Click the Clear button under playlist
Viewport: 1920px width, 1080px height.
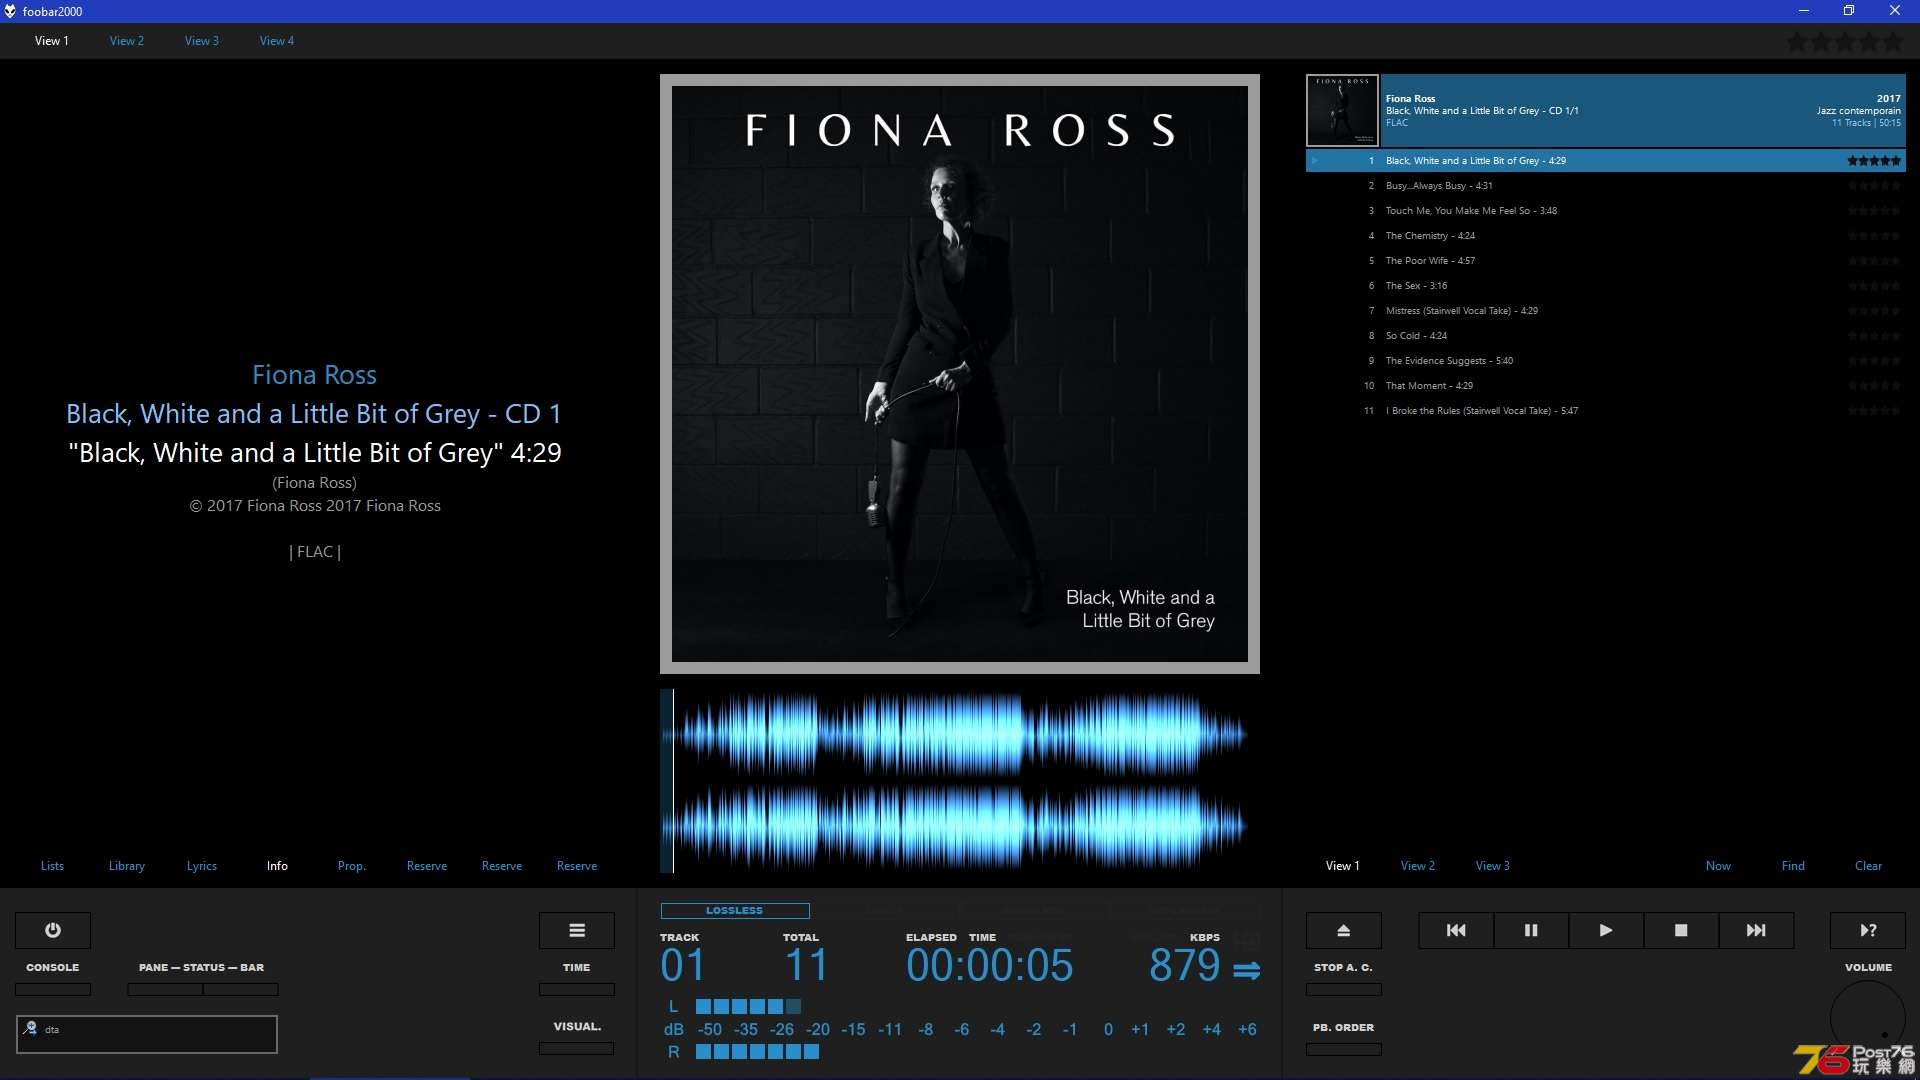coord(1868,866)
